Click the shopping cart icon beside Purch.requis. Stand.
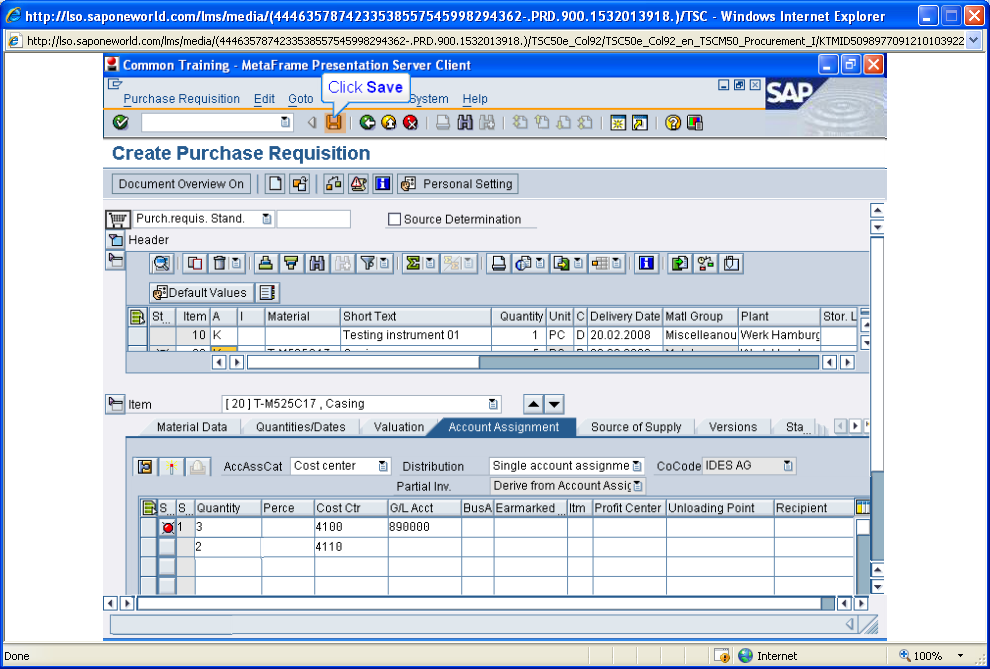The height and width of the screenshot is (669, 990). click(x=117, y=220)
